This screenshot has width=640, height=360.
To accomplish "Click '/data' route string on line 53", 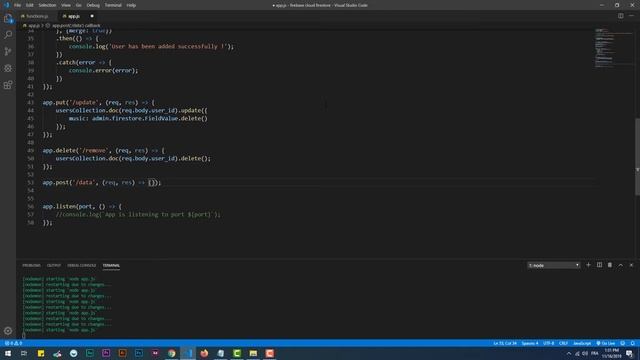I will click(x=84, y=182).
